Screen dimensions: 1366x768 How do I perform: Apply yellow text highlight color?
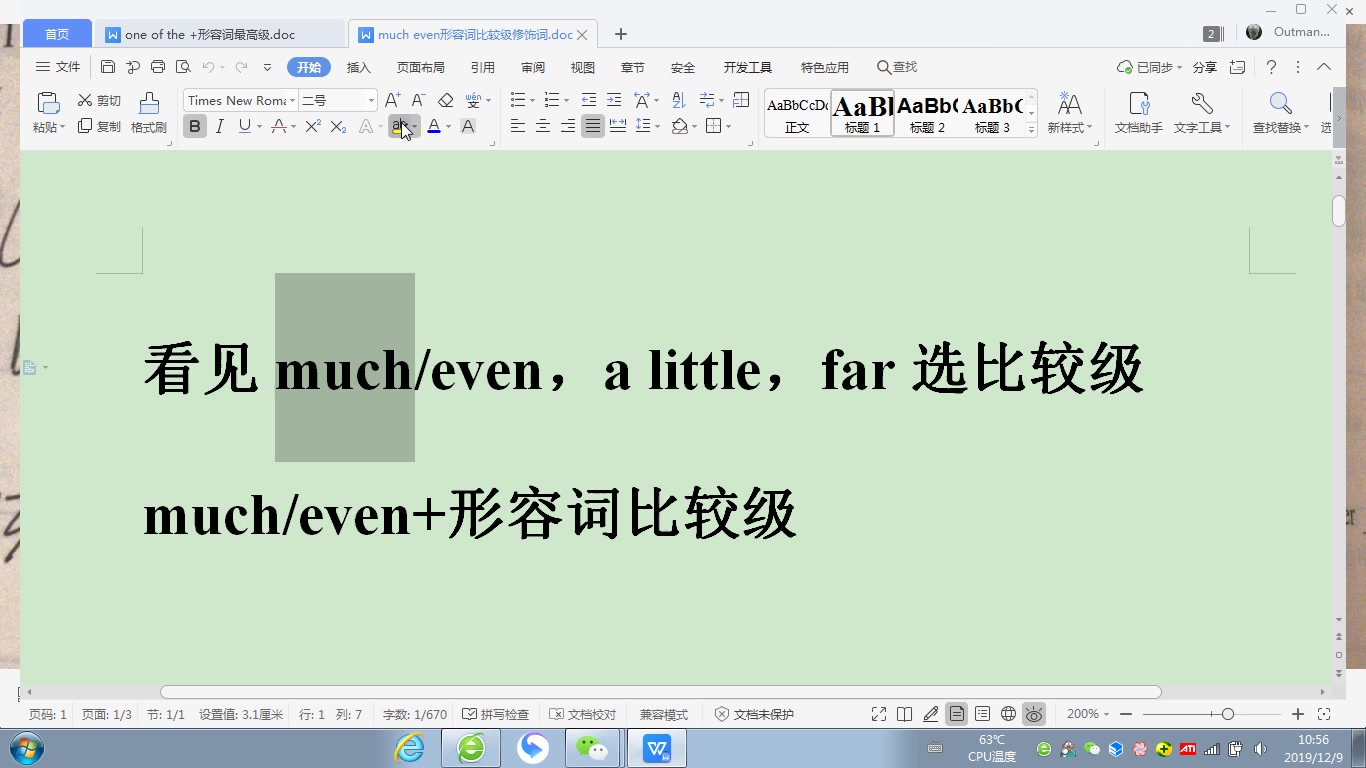400,126
